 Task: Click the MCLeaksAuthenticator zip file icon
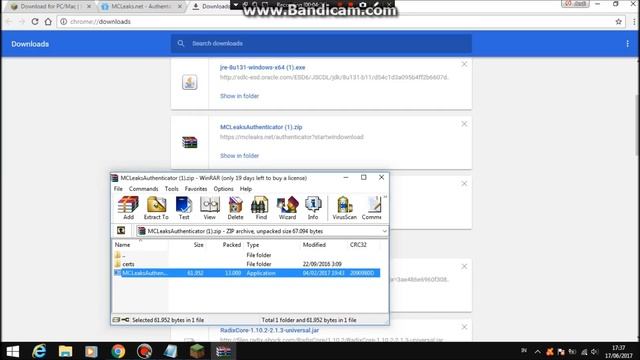click(189, 142)
